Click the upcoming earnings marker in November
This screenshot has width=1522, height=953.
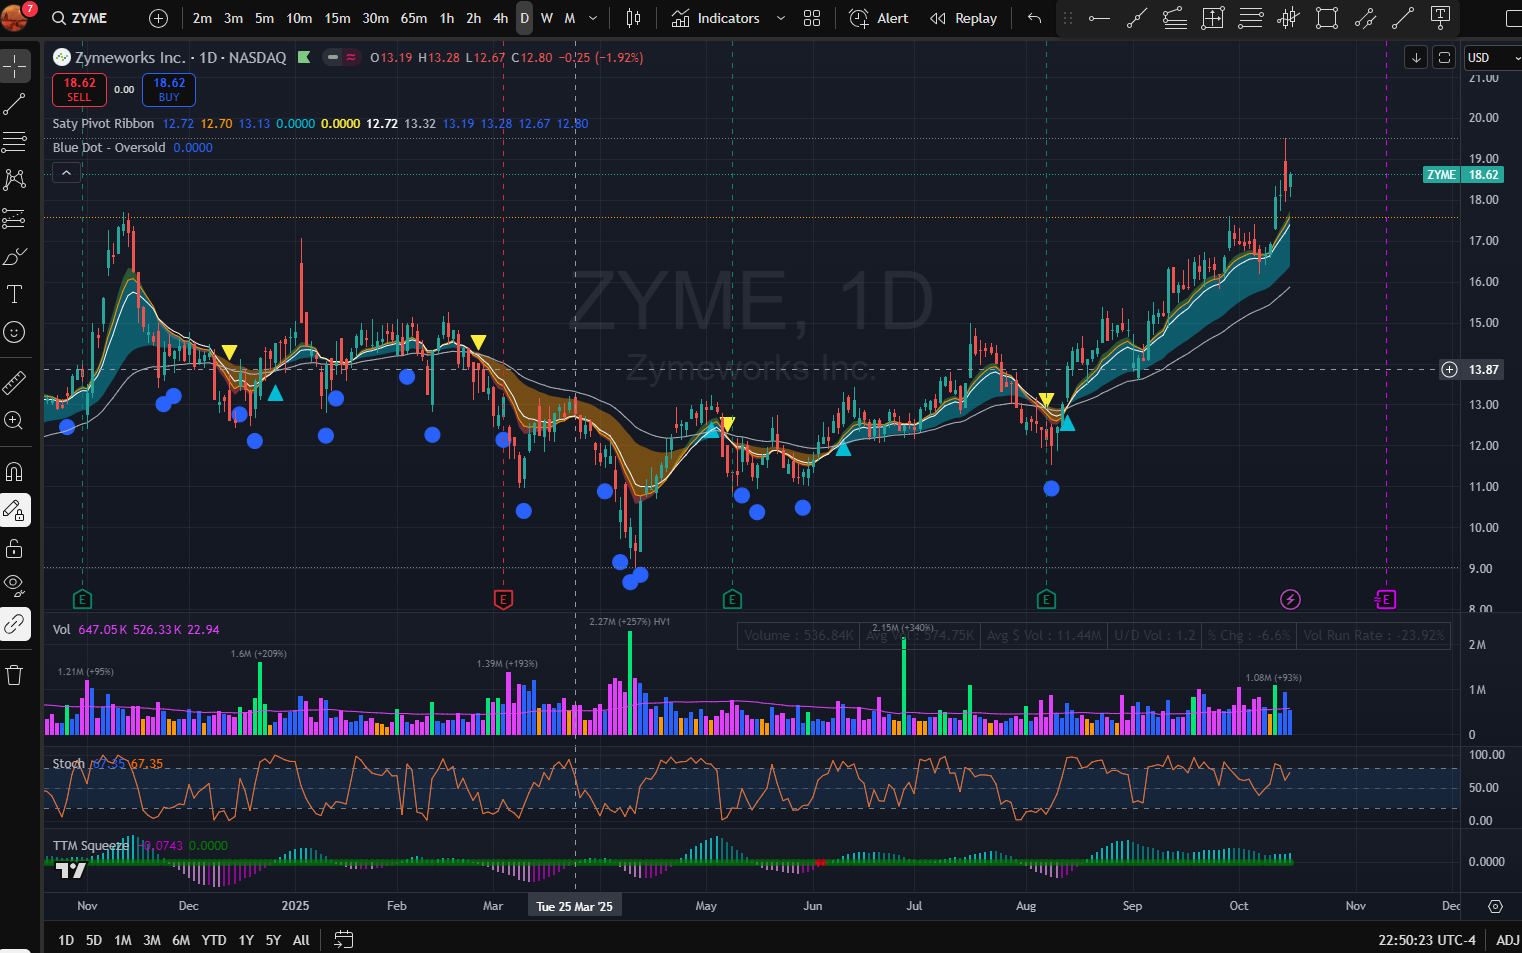tap(1385, 600)
